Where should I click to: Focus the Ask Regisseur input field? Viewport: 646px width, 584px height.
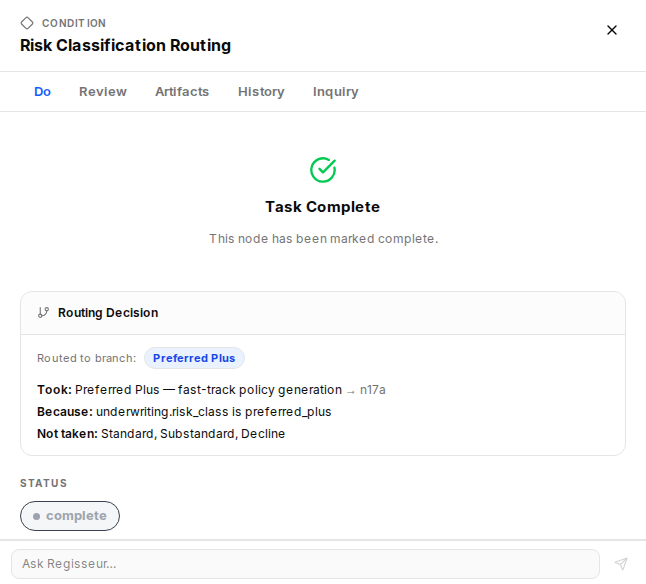pyautogui.click(x=305, y=563)
